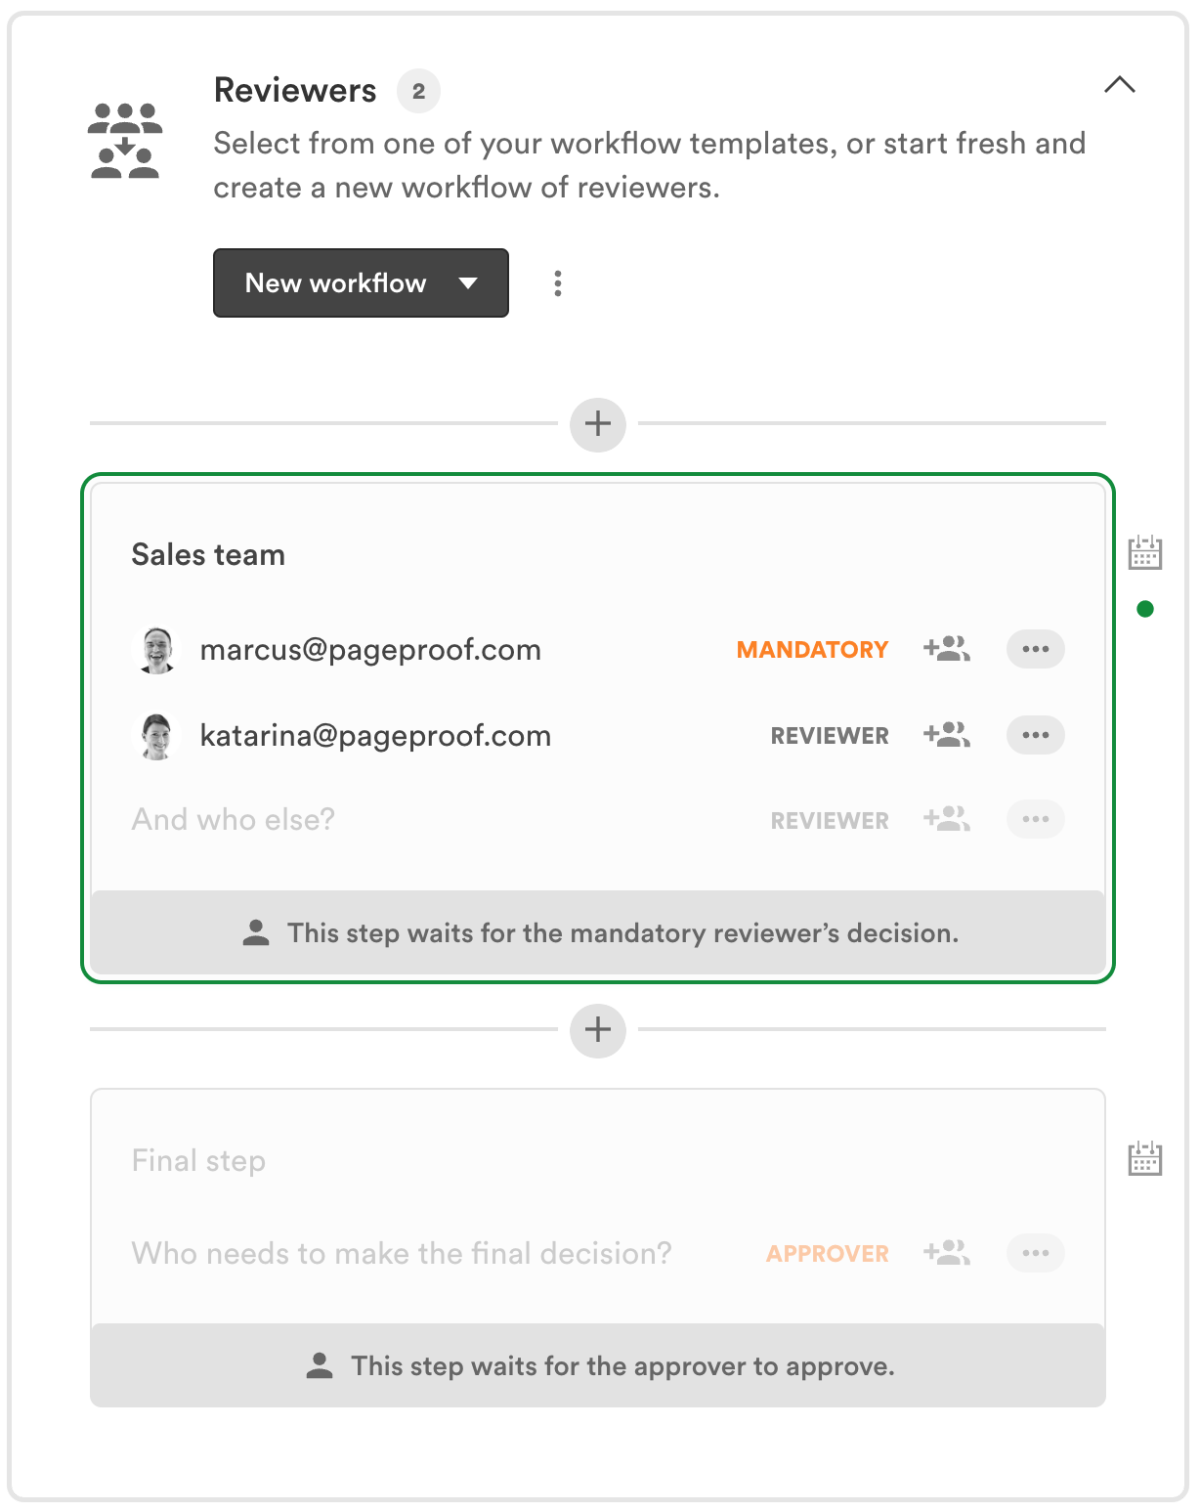1200x1511 pixels.
Task: Toggle REVIEWER status for katarina@pageproof.com
Action: [x=829, y=735]
